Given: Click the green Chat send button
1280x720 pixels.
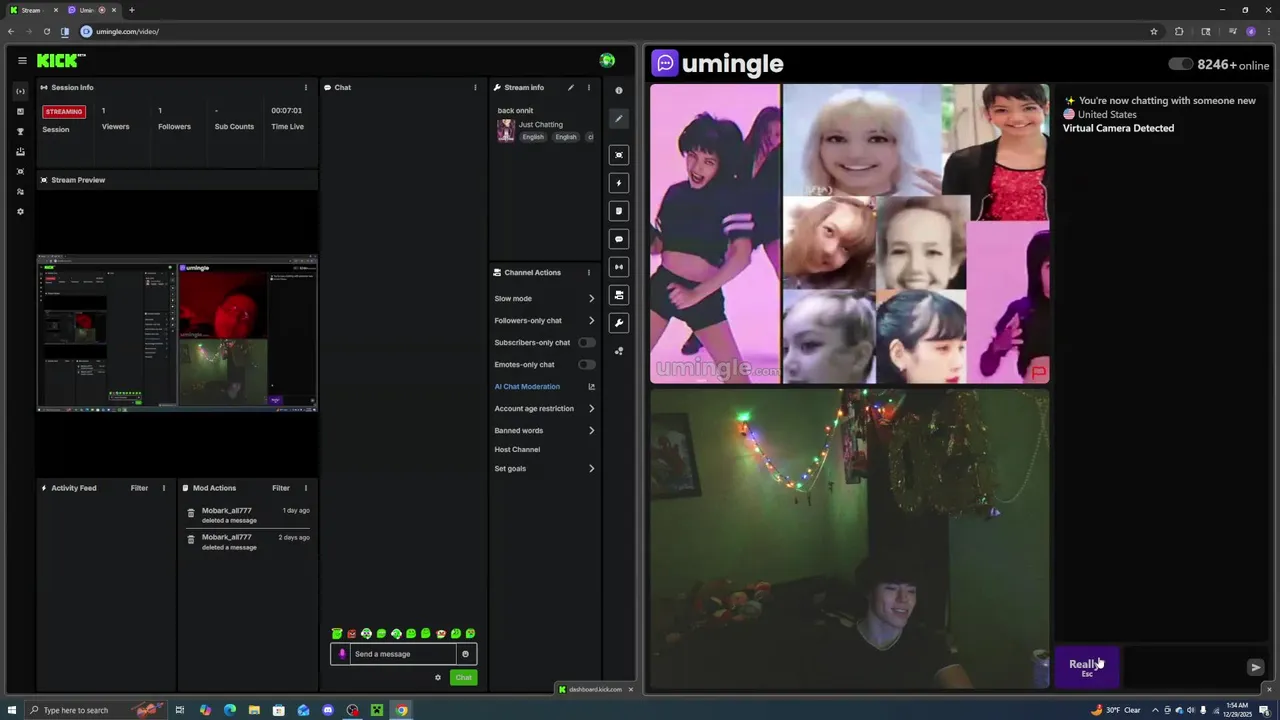Looking at the screenshot, I should [463, 678].
